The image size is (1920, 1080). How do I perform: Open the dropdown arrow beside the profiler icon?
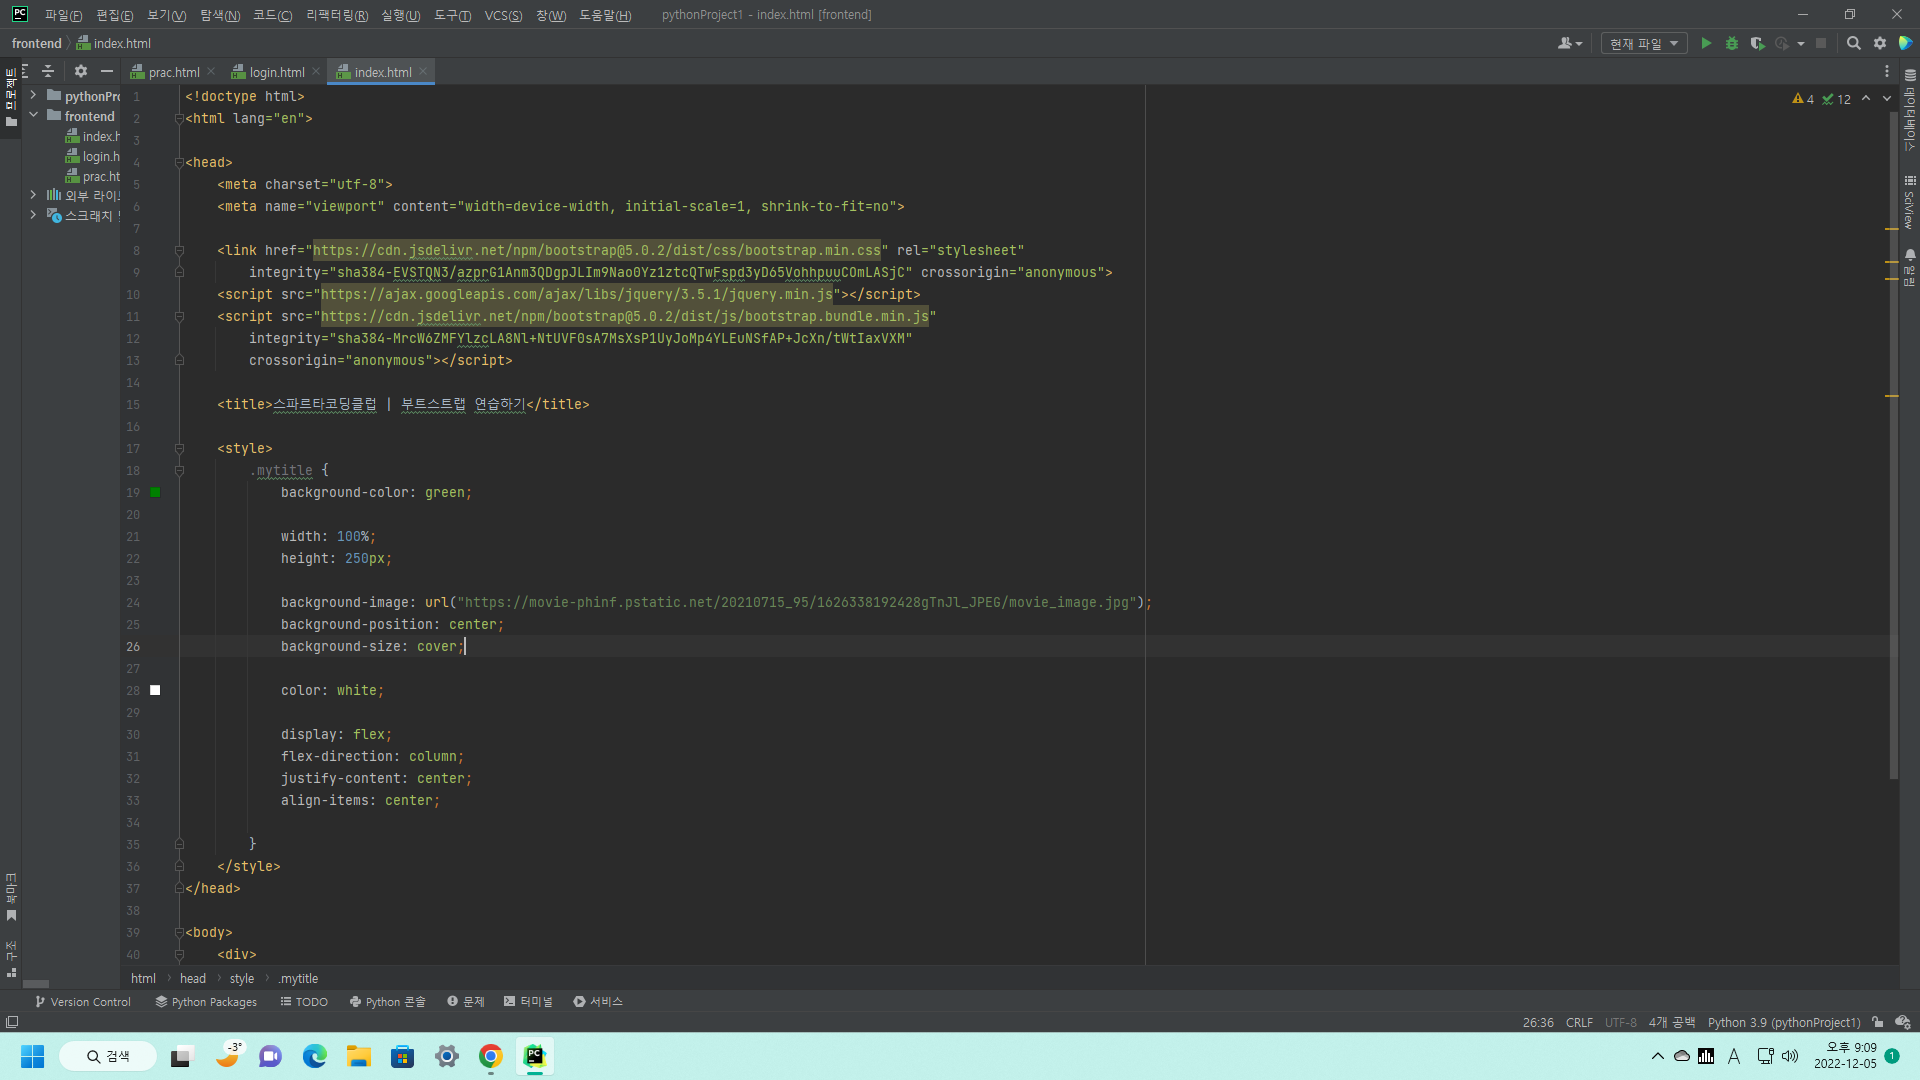pos(1801,44)
